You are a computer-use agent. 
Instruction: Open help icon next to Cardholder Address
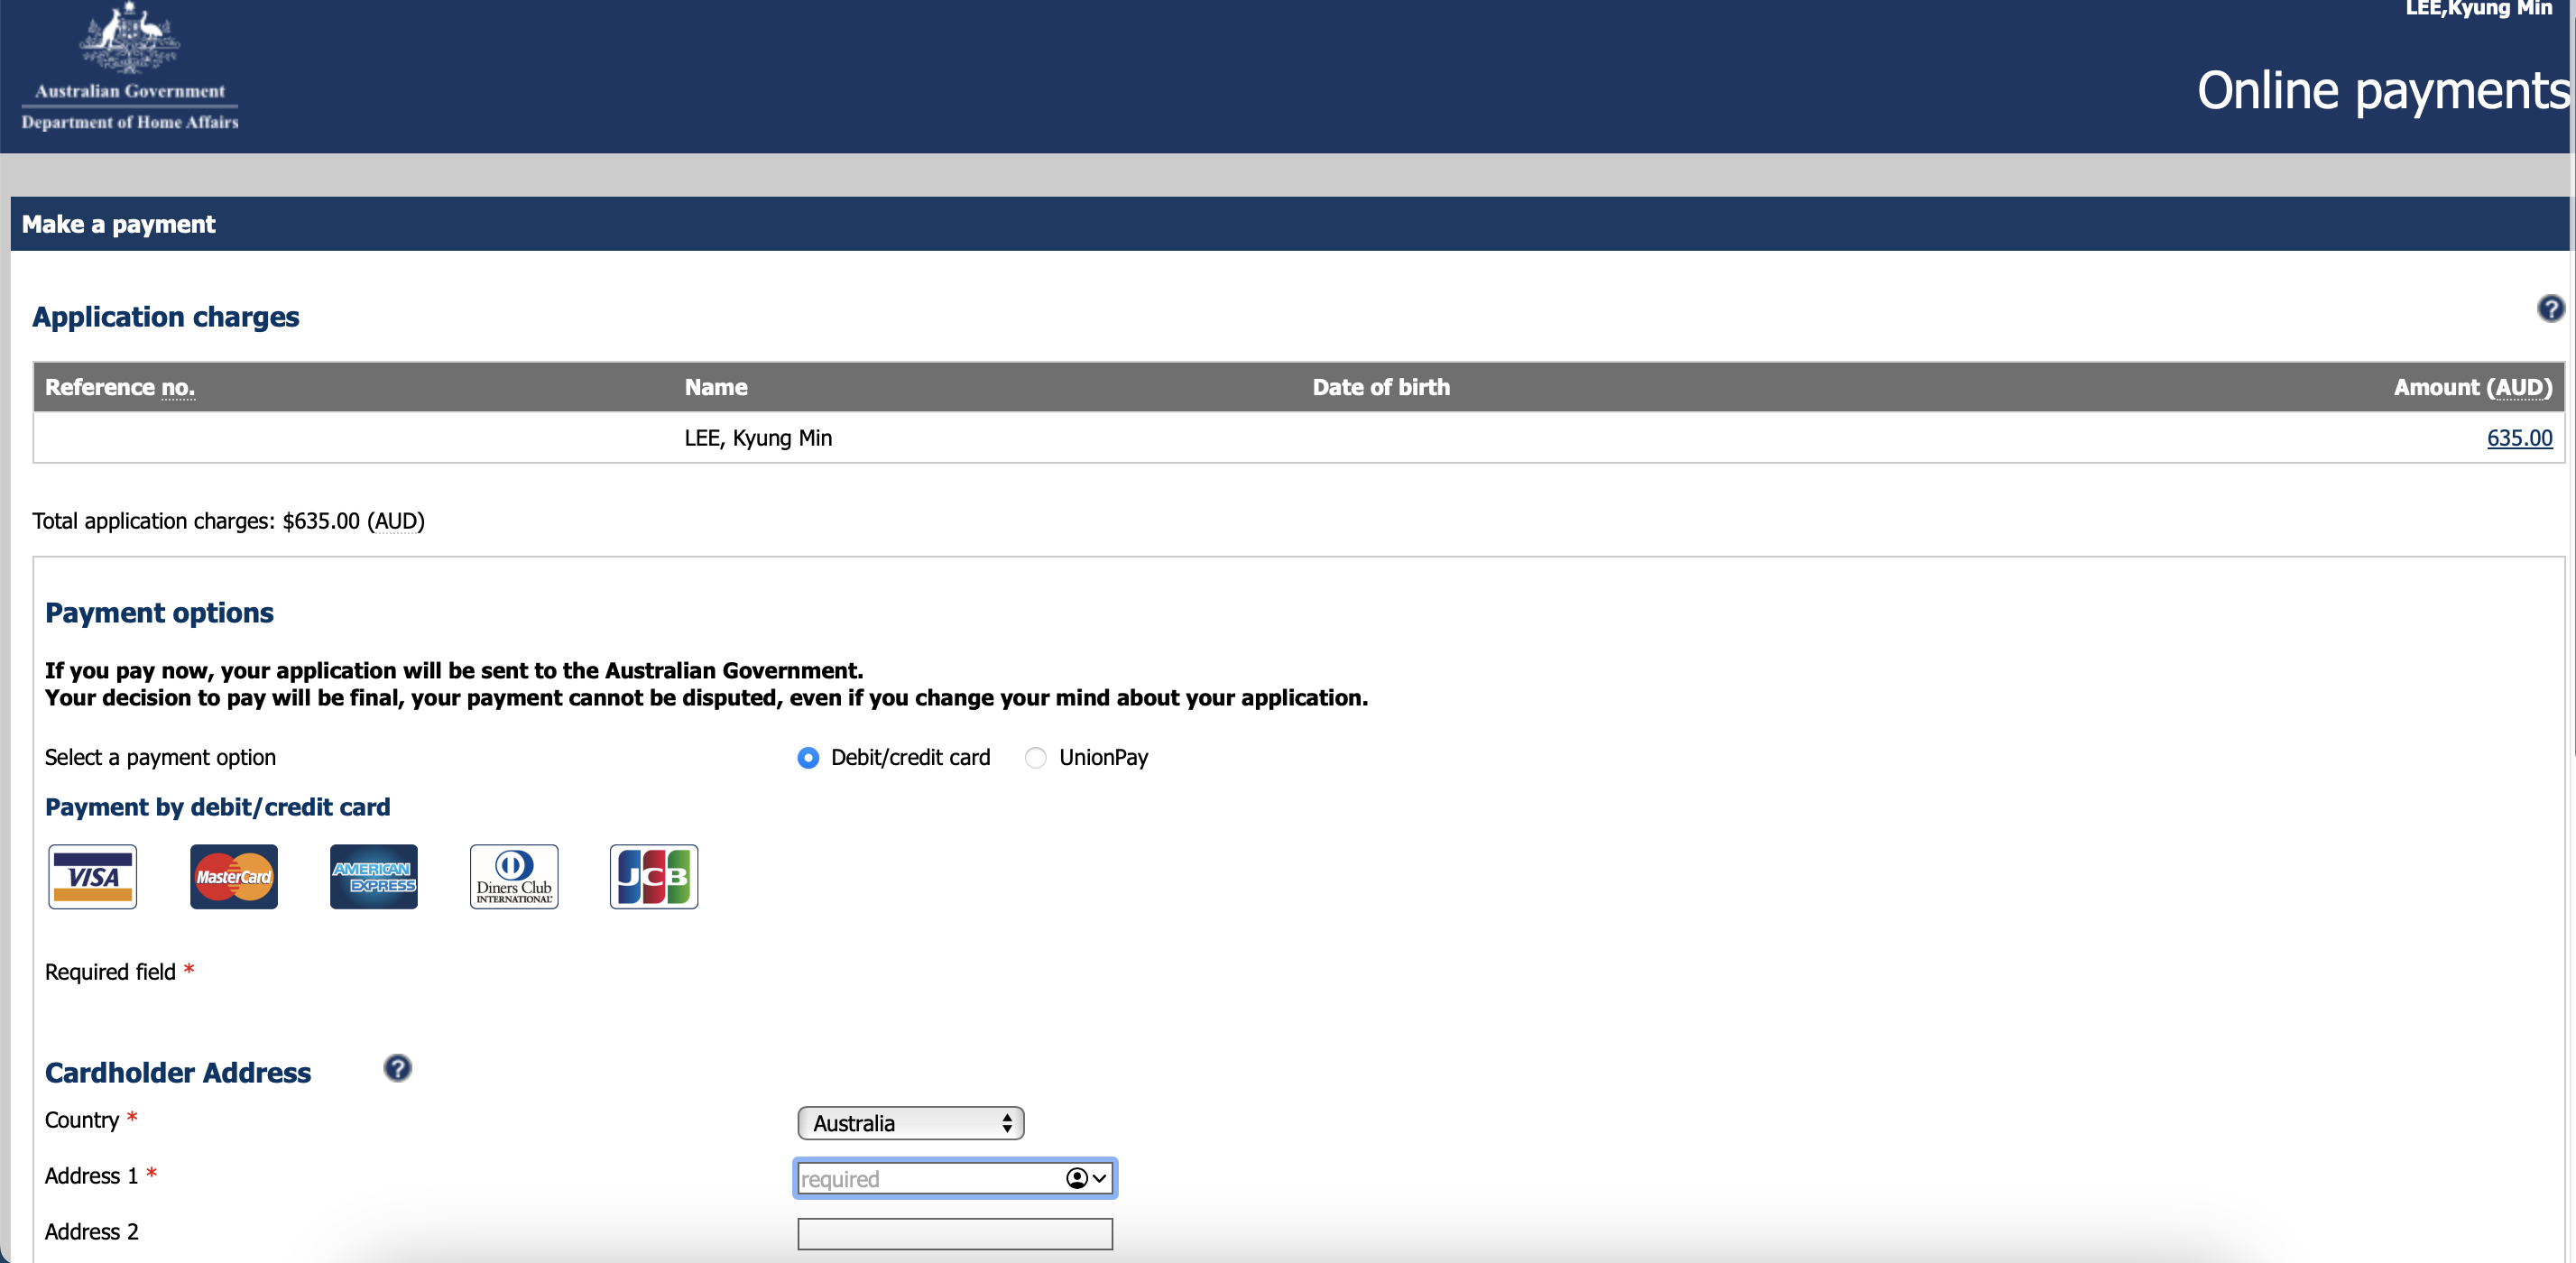click(x=397, y=1068)
